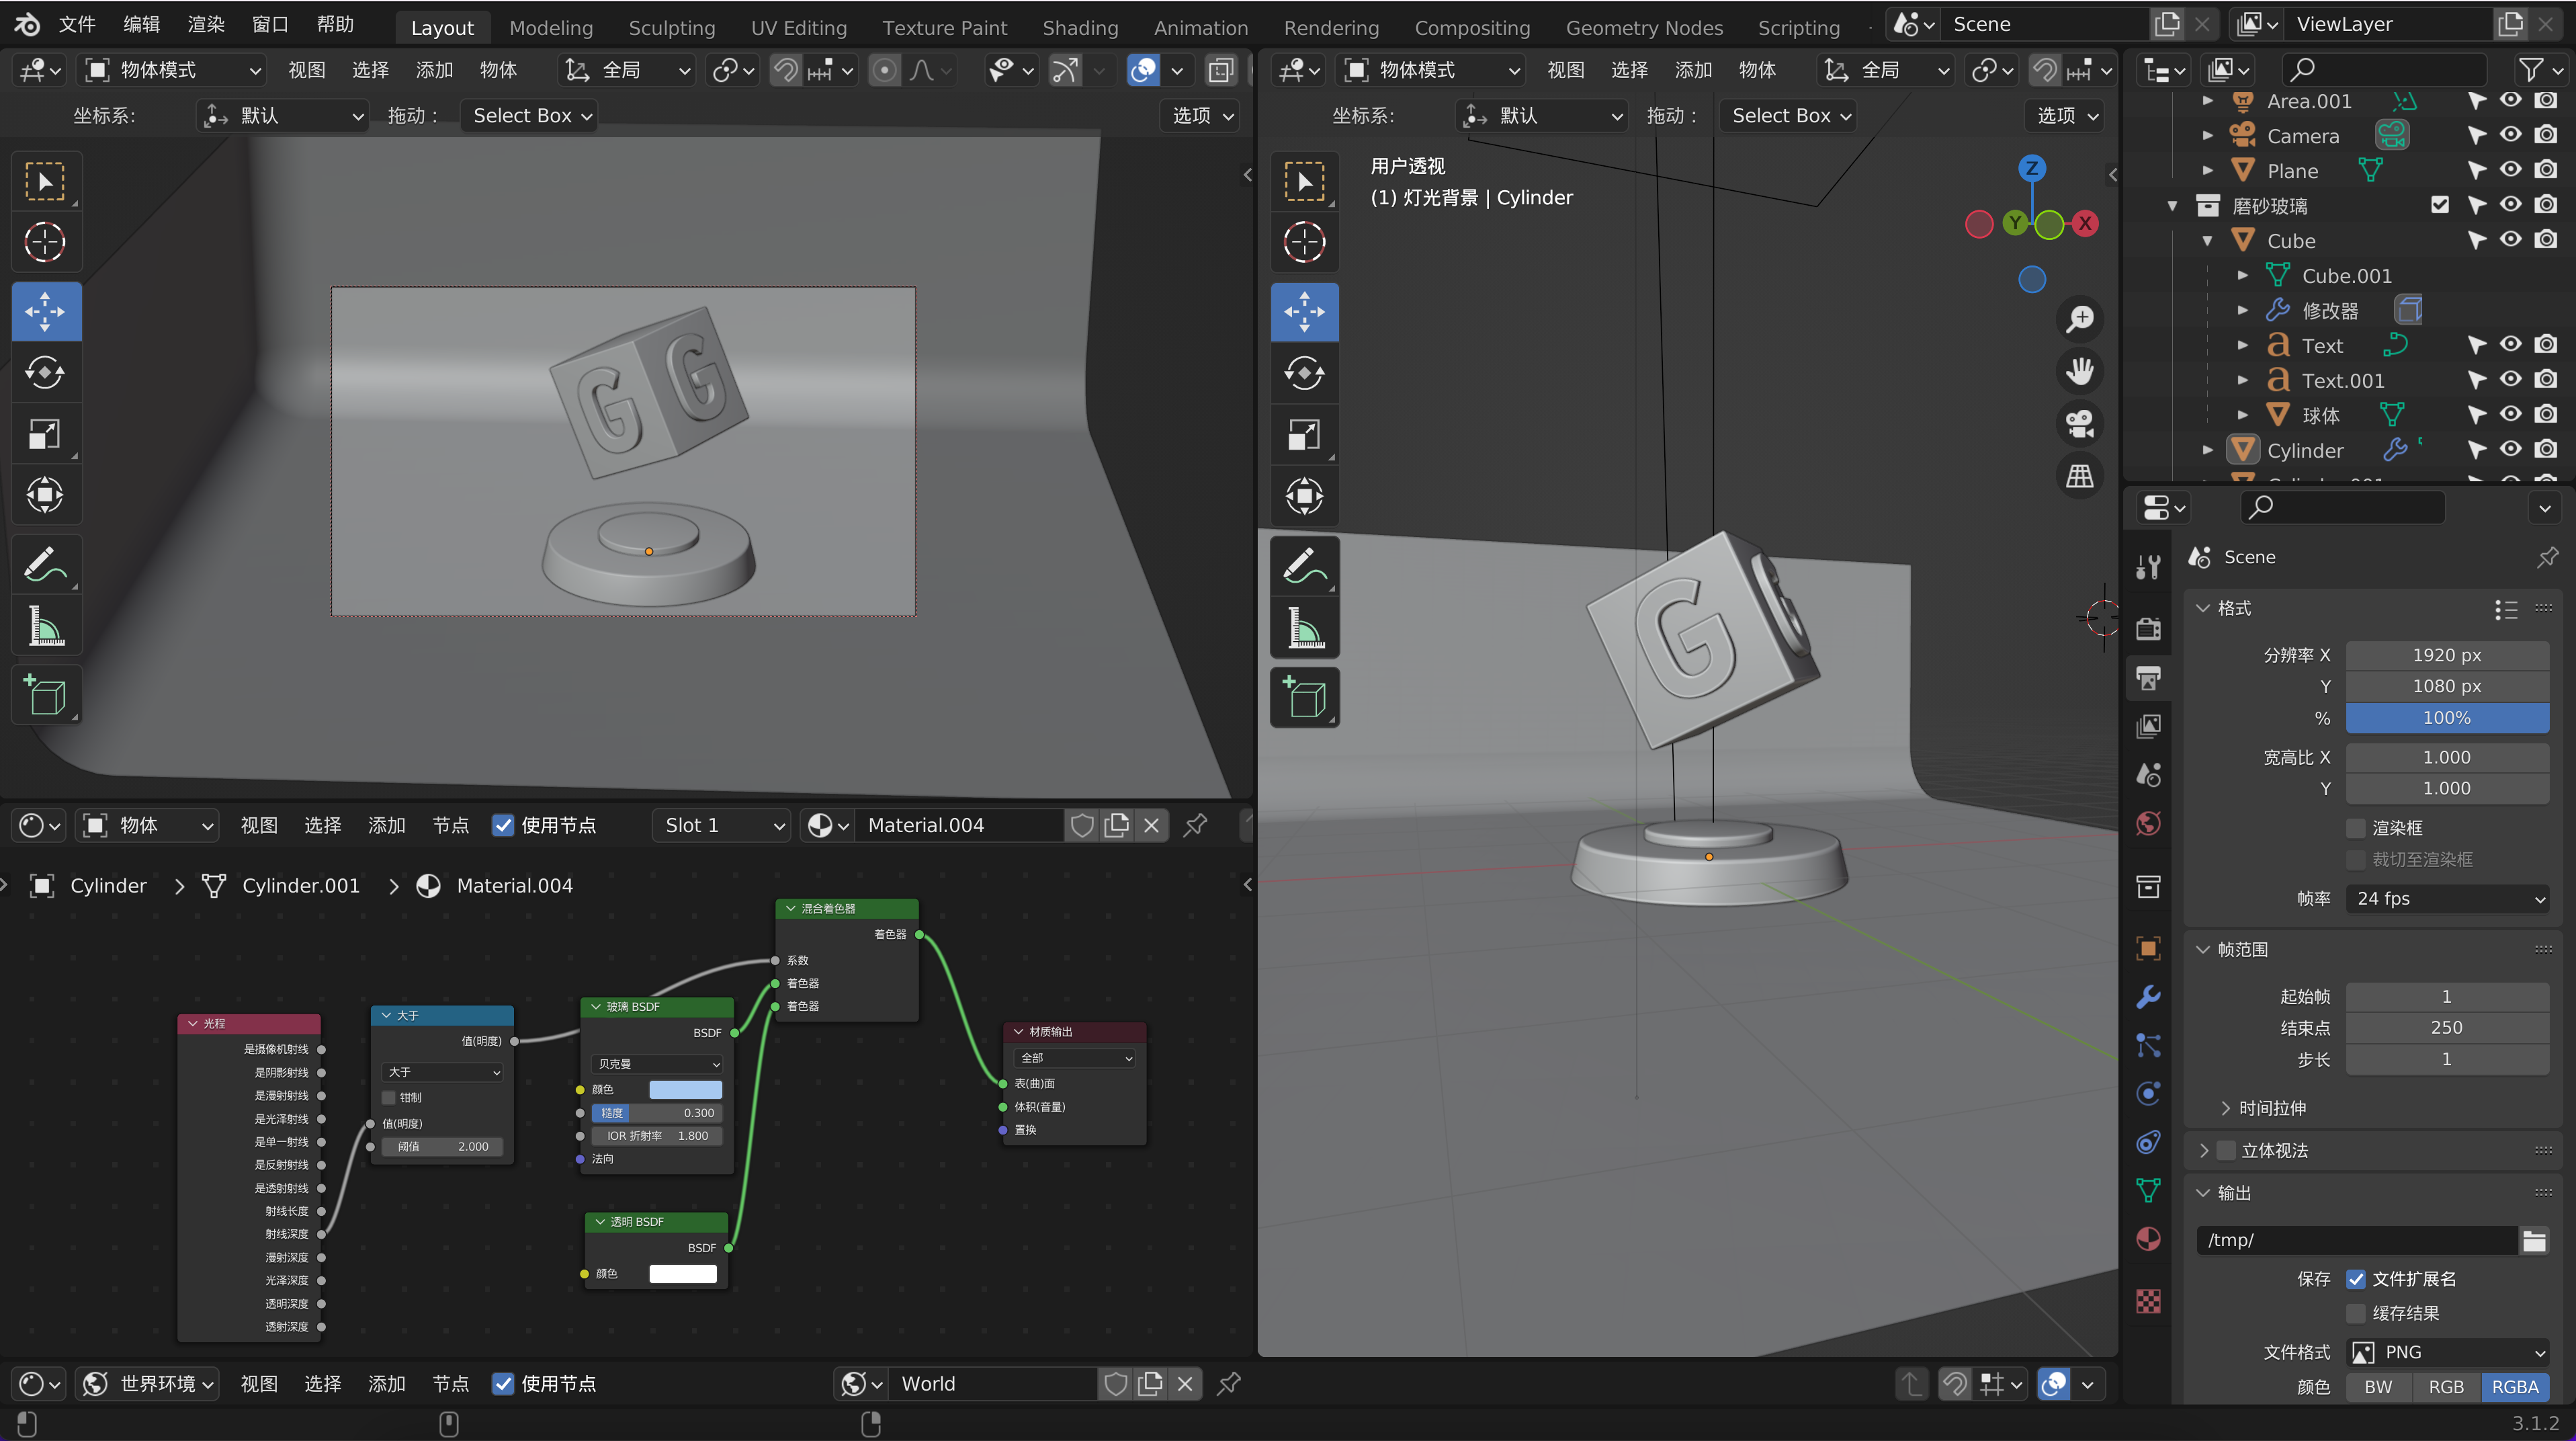
Task: Pick the Transform tool in left viewport
Action: [45, 495]
